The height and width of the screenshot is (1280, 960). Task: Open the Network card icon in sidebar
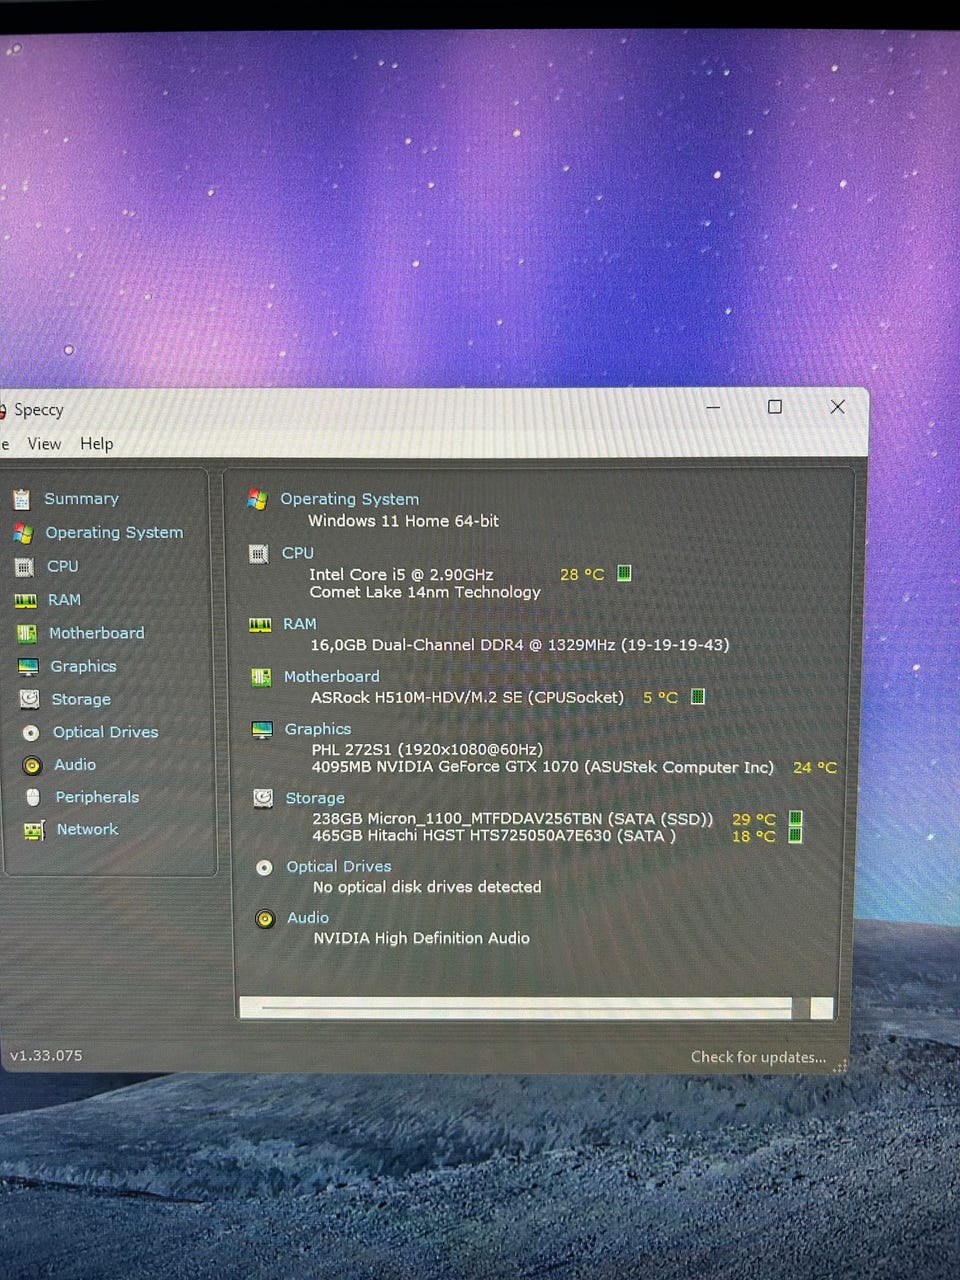tap(34, 830)
